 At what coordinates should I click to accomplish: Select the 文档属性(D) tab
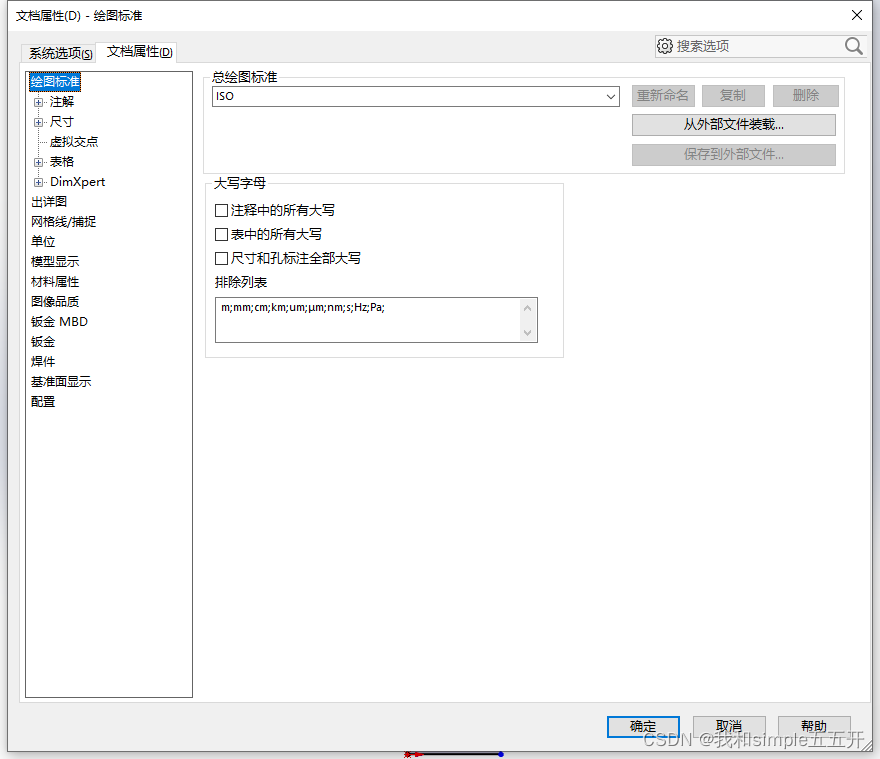point(139,52)
